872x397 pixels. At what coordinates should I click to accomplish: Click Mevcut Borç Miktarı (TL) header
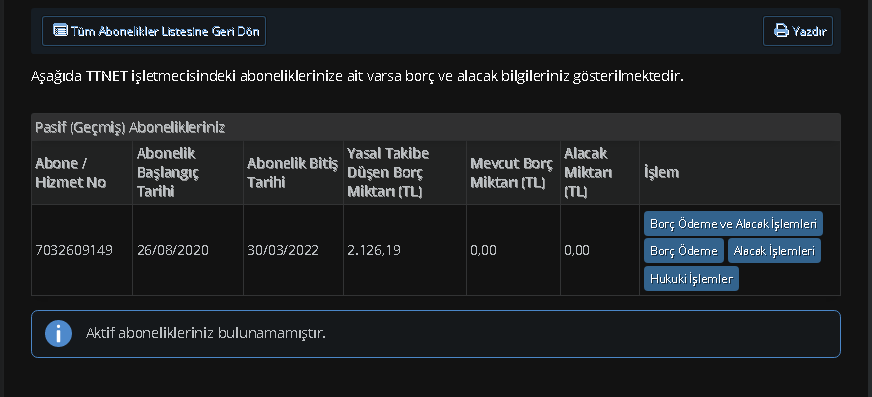[x=513, y=172]
